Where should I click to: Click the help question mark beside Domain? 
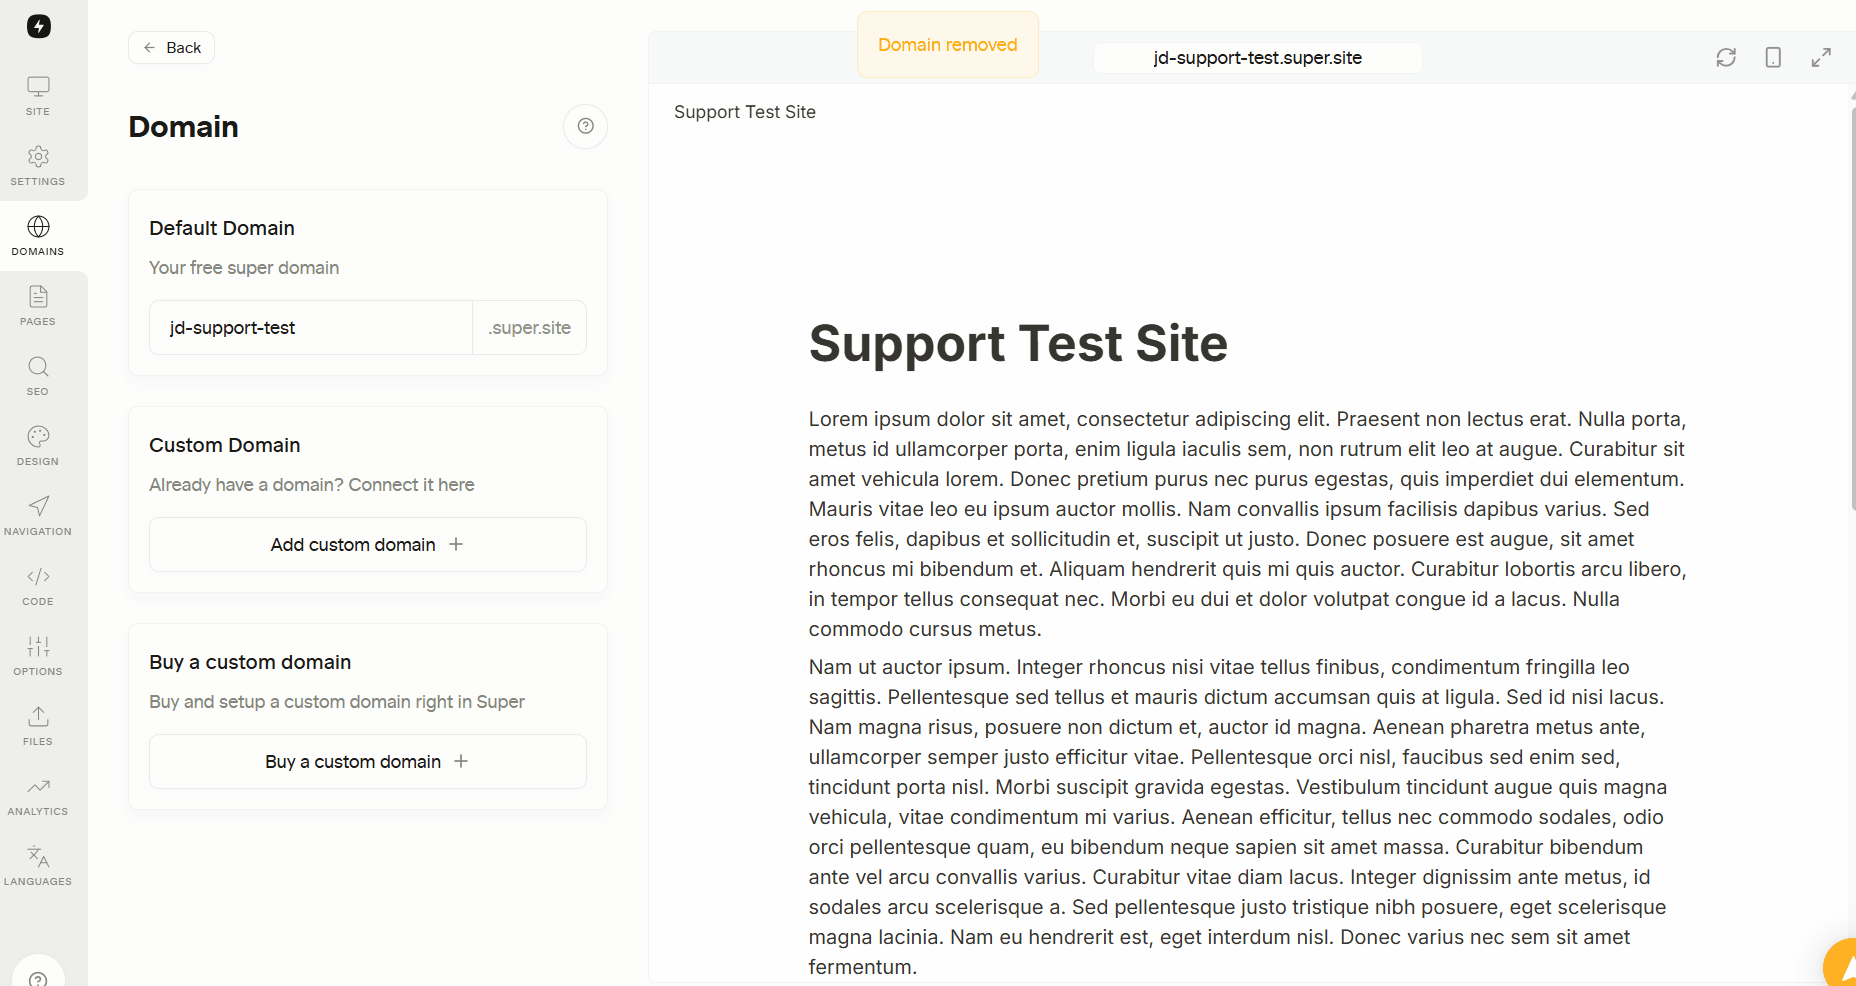point(586,126)
